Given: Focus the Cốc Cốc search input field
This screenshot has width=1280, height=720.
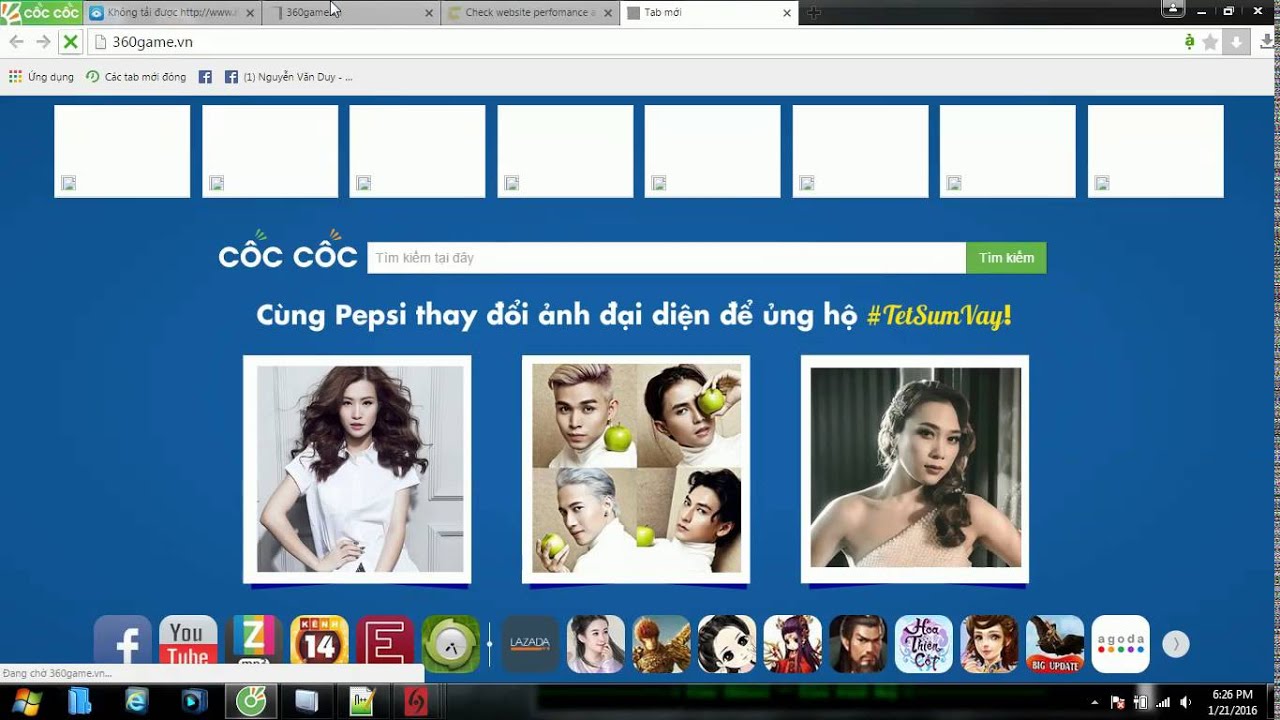Looking at the screenshot, I should pos(666,258).
